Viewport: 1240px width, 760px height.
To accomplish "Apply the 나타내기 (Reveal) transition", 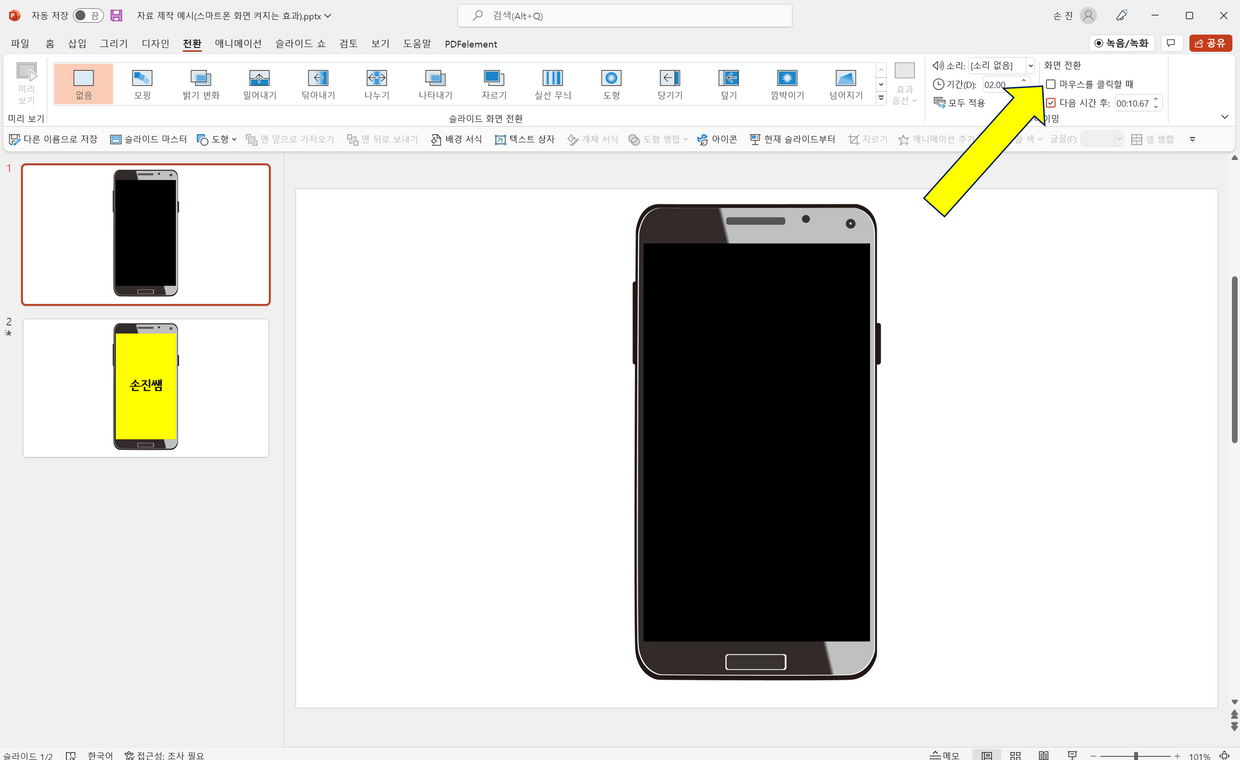I will [x=435, y=83].
